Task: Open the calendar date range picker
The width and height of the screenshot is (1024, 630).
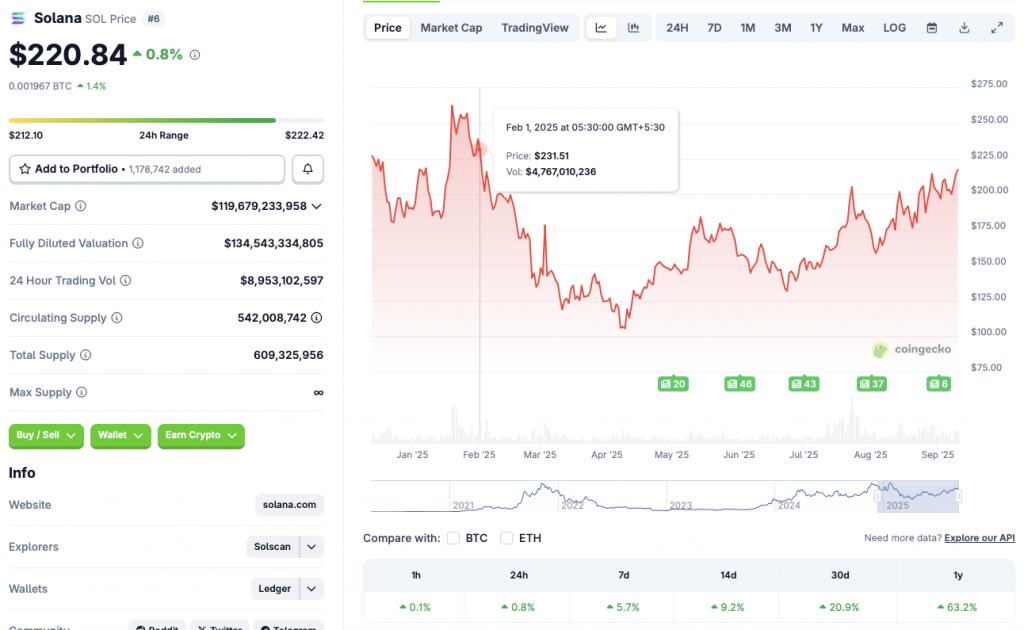Action: coord(932,28)
